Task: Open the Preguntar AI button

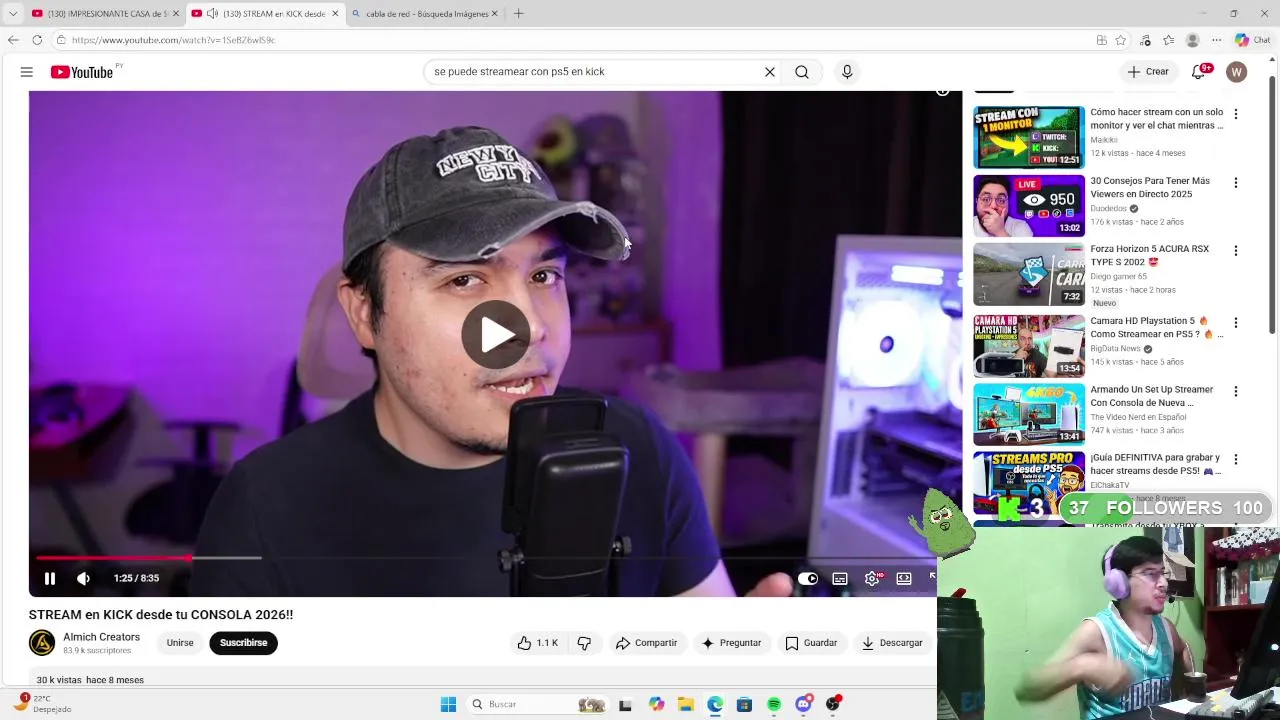Action: 731,643
